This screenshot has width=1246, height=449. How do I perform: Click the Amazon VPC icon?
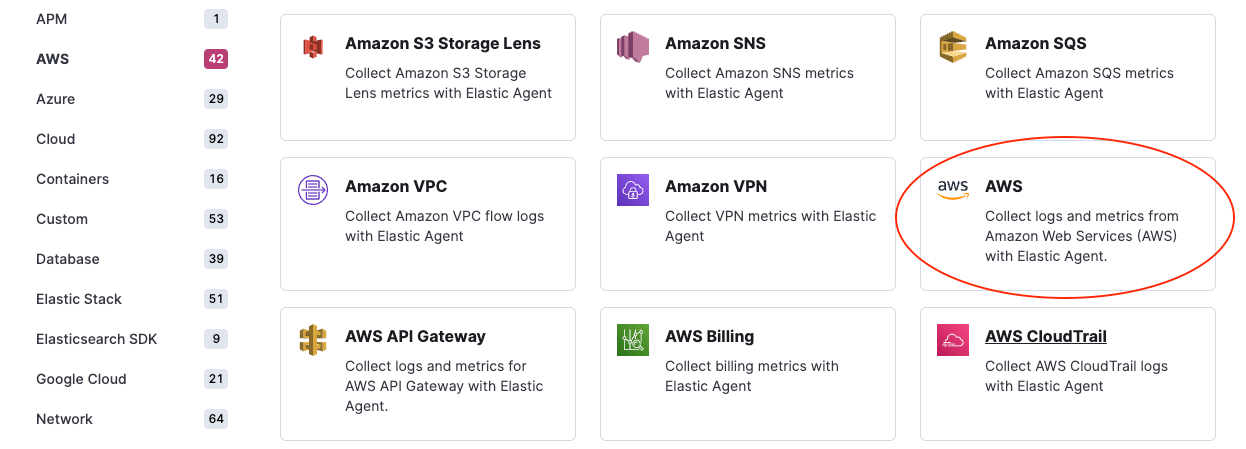[313, 189]
